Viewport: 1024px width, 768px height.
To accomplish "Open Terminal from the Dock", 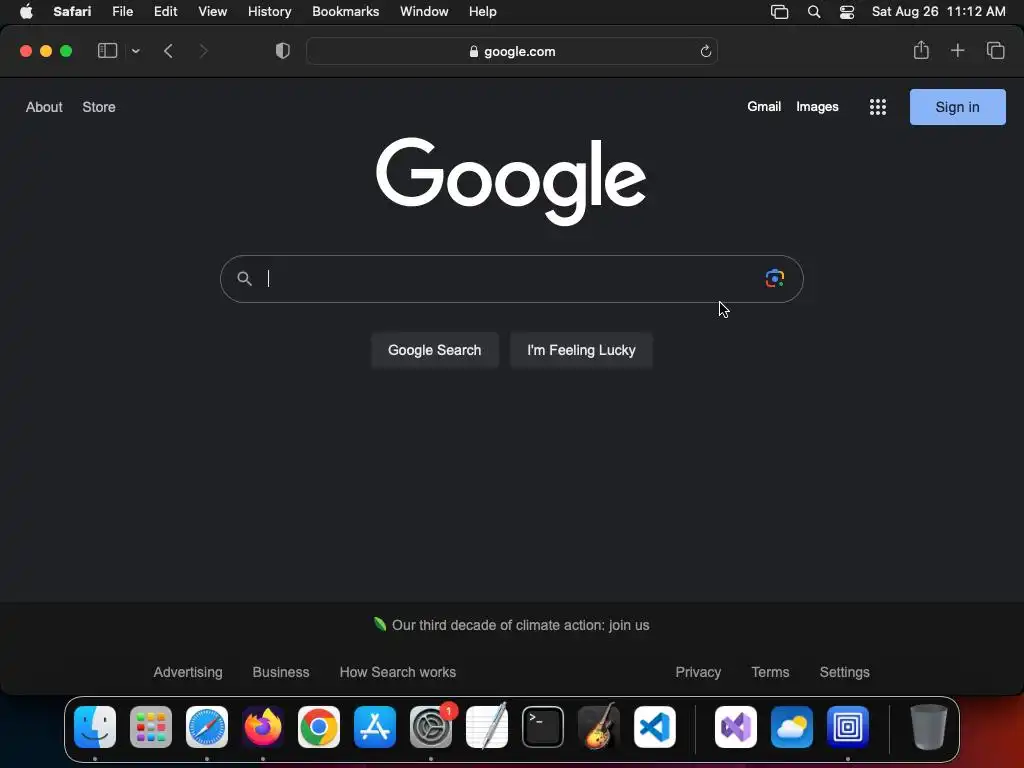I will [543, 727].
